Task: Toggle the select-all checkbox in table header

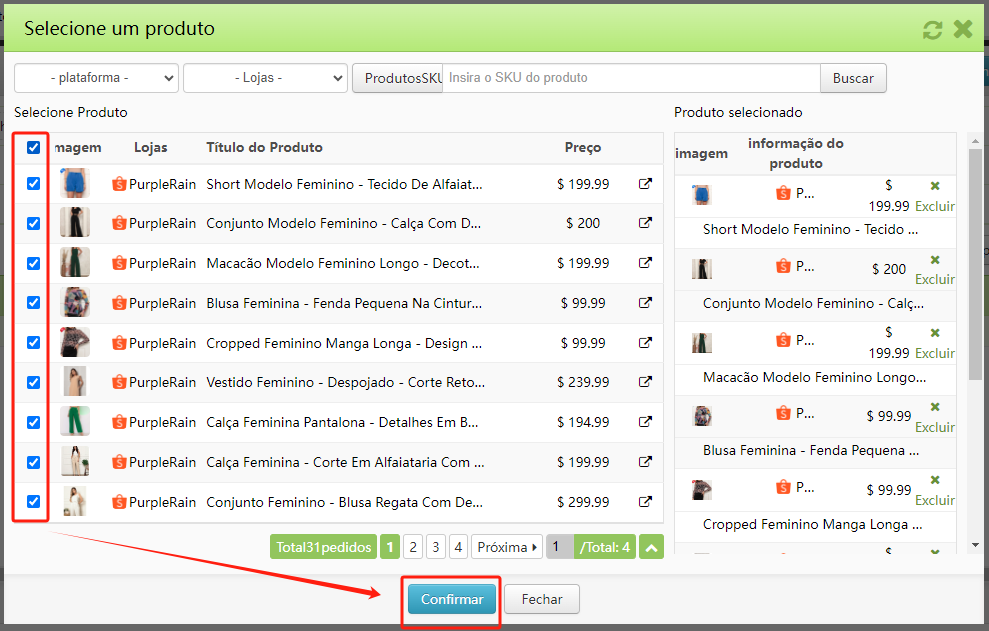Action: click(33, 148)
